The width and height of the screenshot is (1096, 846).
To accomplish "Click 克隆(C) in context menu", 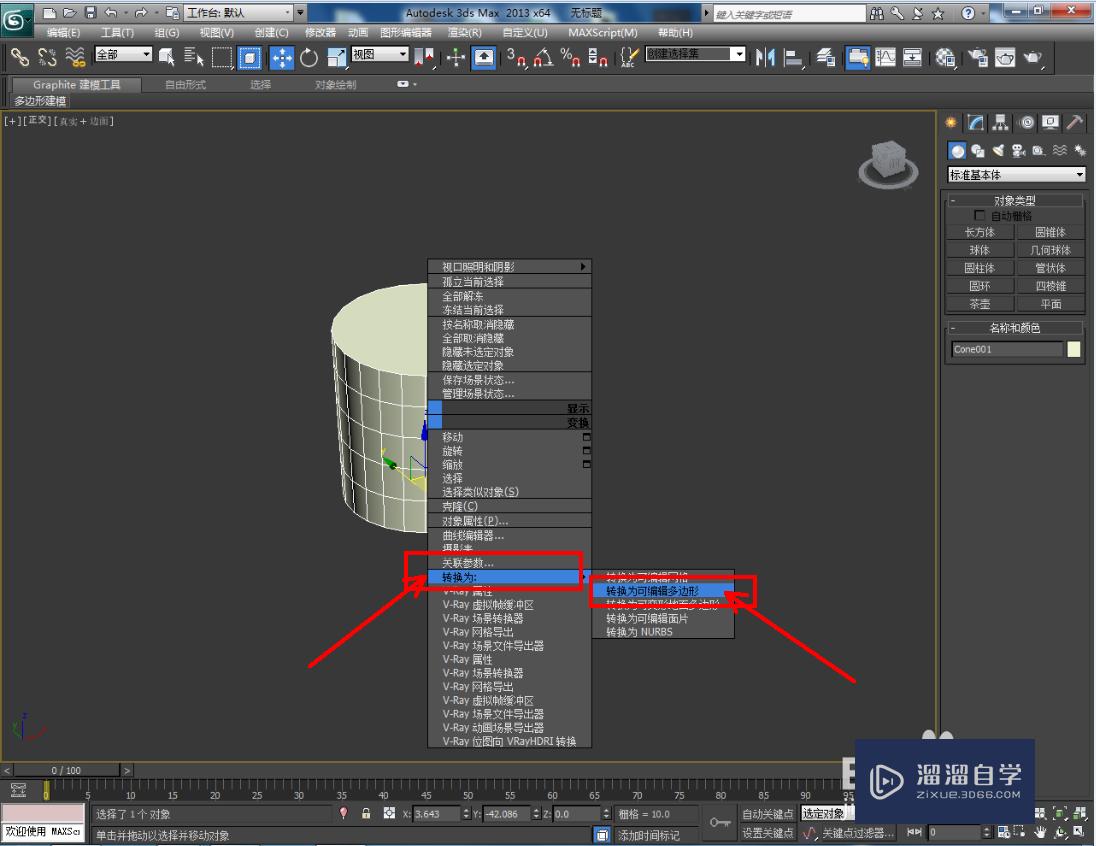I will pyautogui.click(x=510, y=506).
